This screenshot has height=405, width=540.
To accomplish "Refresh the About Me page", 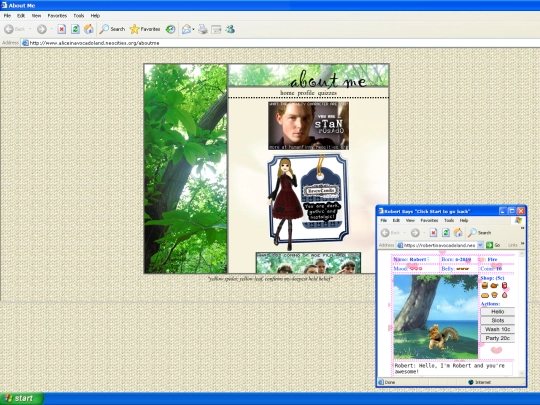I will 75,29.
